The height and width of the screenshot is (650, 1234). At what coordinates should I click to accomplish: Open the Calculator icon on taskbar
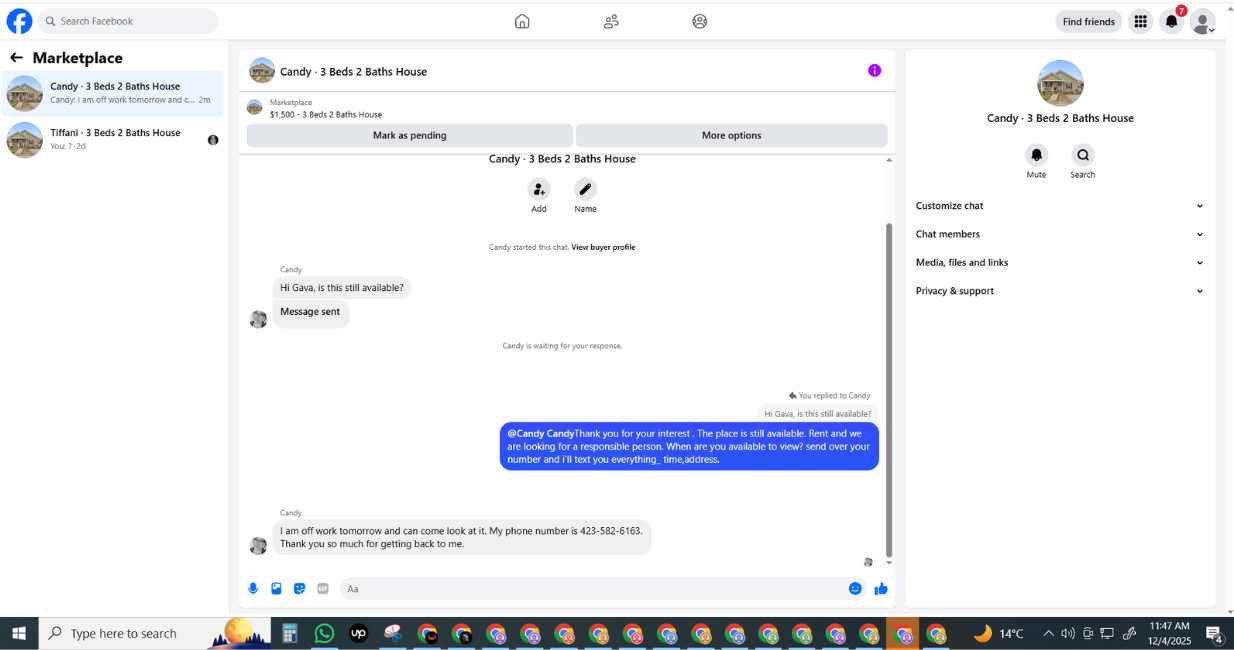[x=290, y=633]
